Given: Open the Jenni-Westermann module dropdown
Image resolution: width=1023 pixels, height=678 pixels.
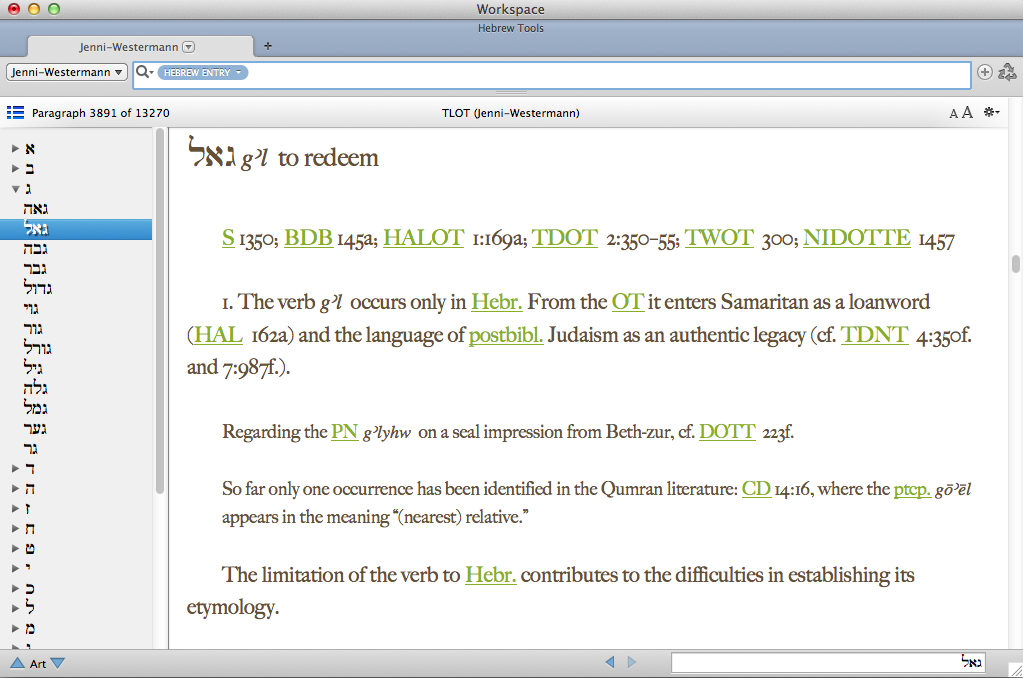Looking at the screenshot, I should [67, 72].
